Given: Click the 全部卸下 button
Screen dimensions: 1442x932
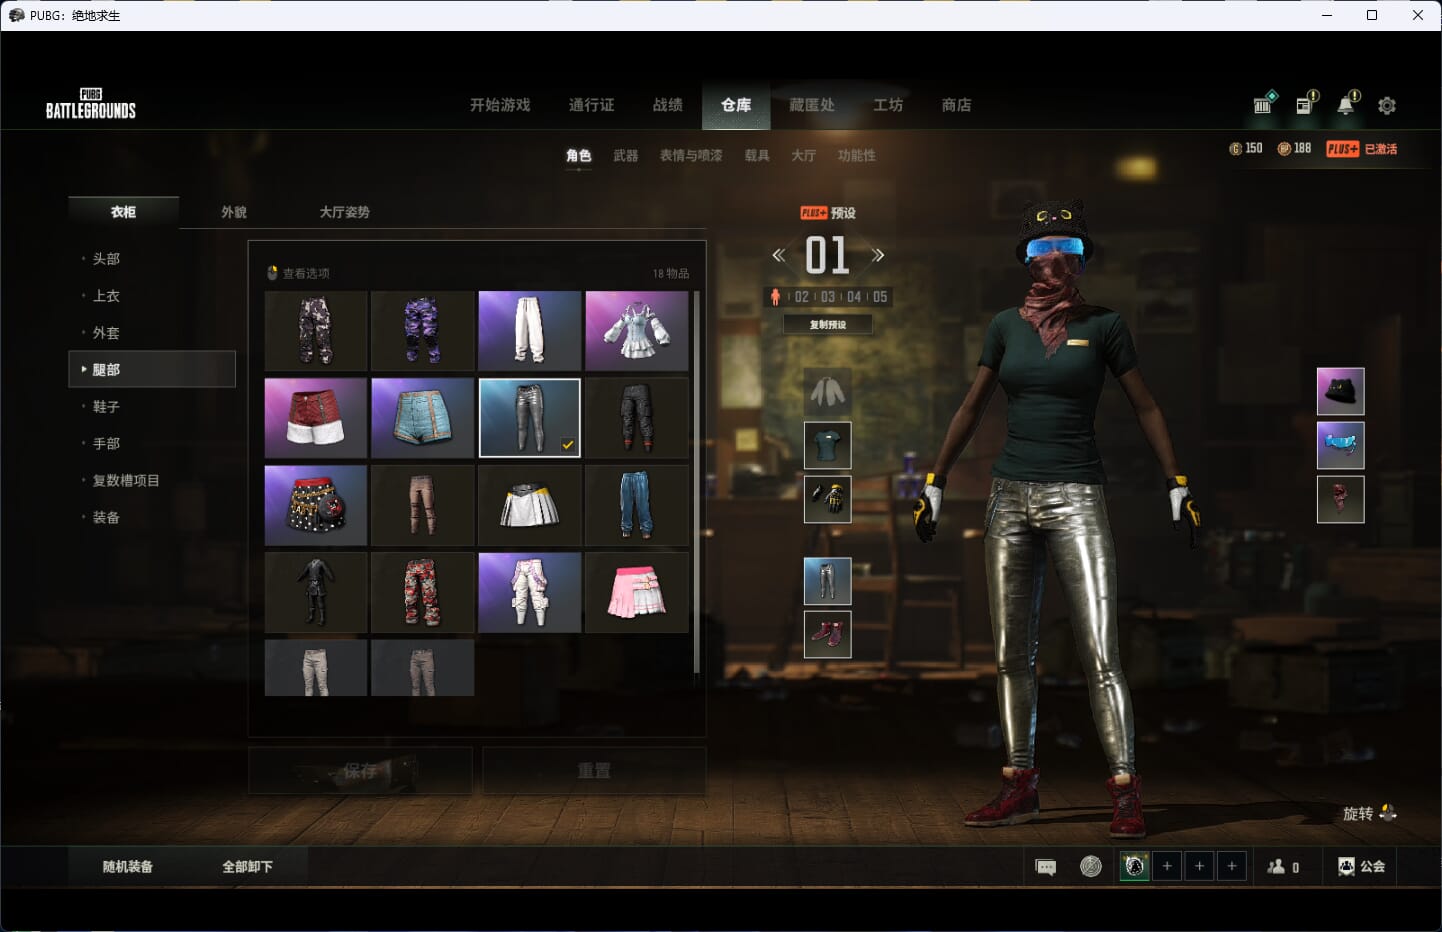Looking at the screenshot, I should [247, 867].
